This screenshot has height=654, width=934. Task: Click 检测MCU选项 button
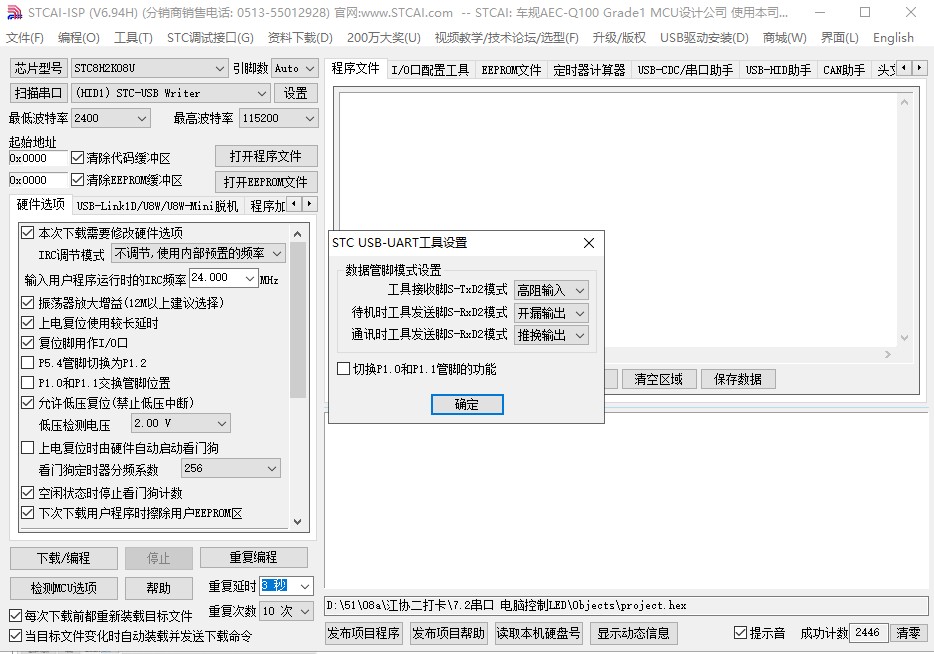(64, 588)
